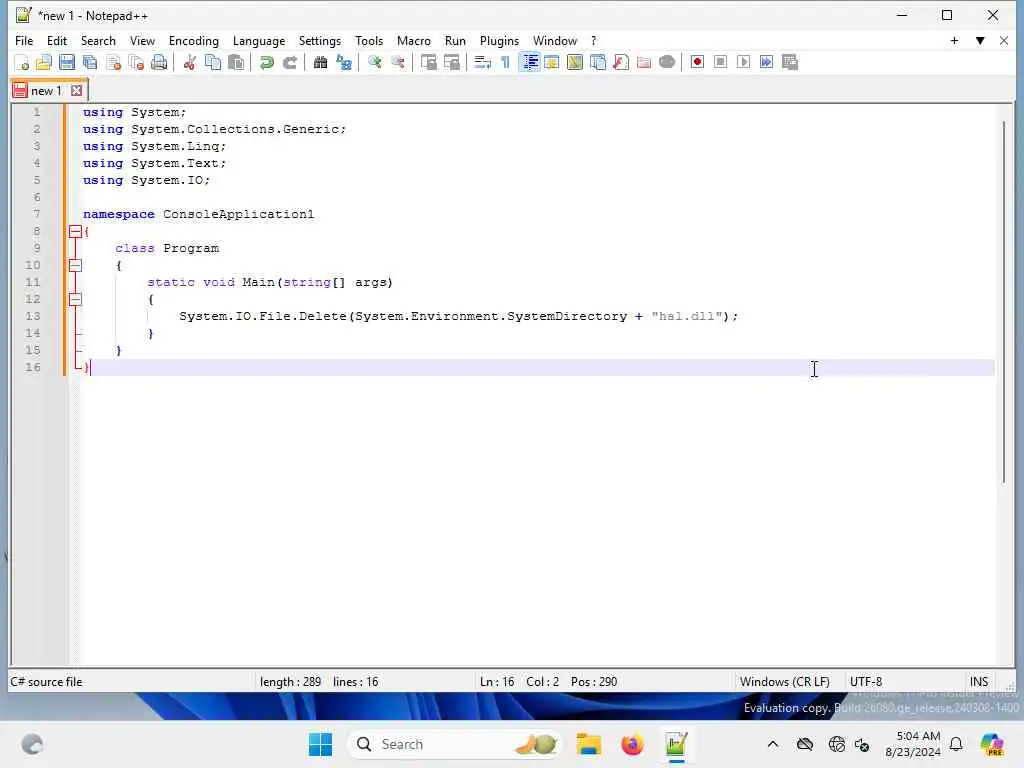Open the Document Map toolbar icon
This screenshot has width=1024, height=768.
[x=575, y=63]
